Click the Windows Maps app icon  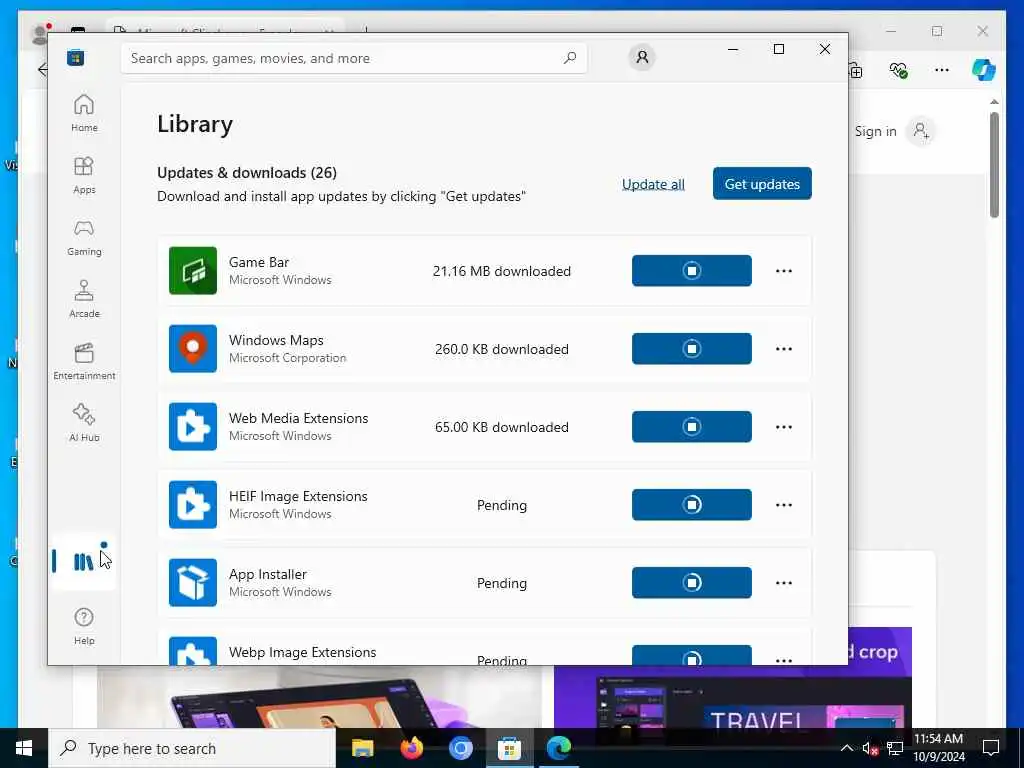click(x=193, y=349)
